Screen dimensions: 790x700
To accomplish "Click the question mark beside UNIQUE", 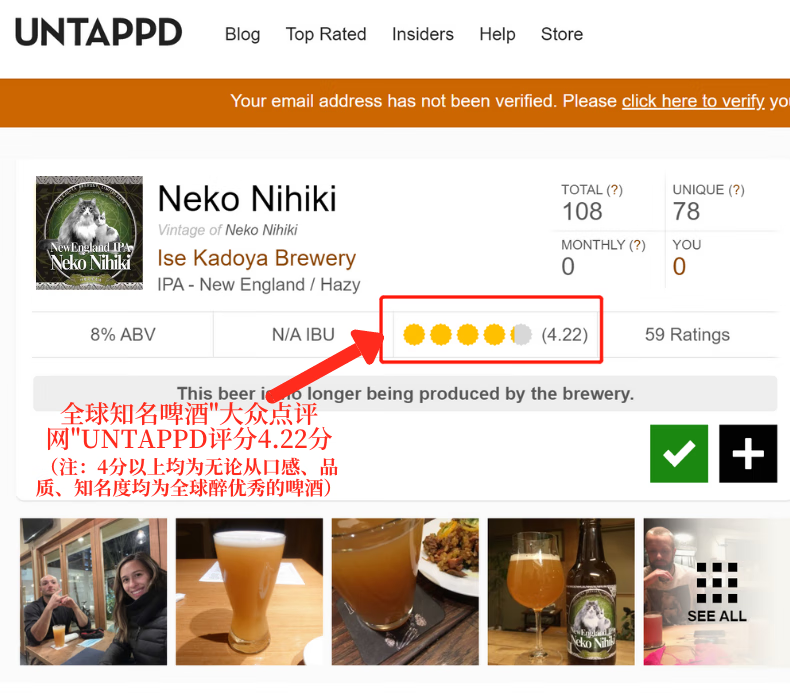I will tap(736, 190).
